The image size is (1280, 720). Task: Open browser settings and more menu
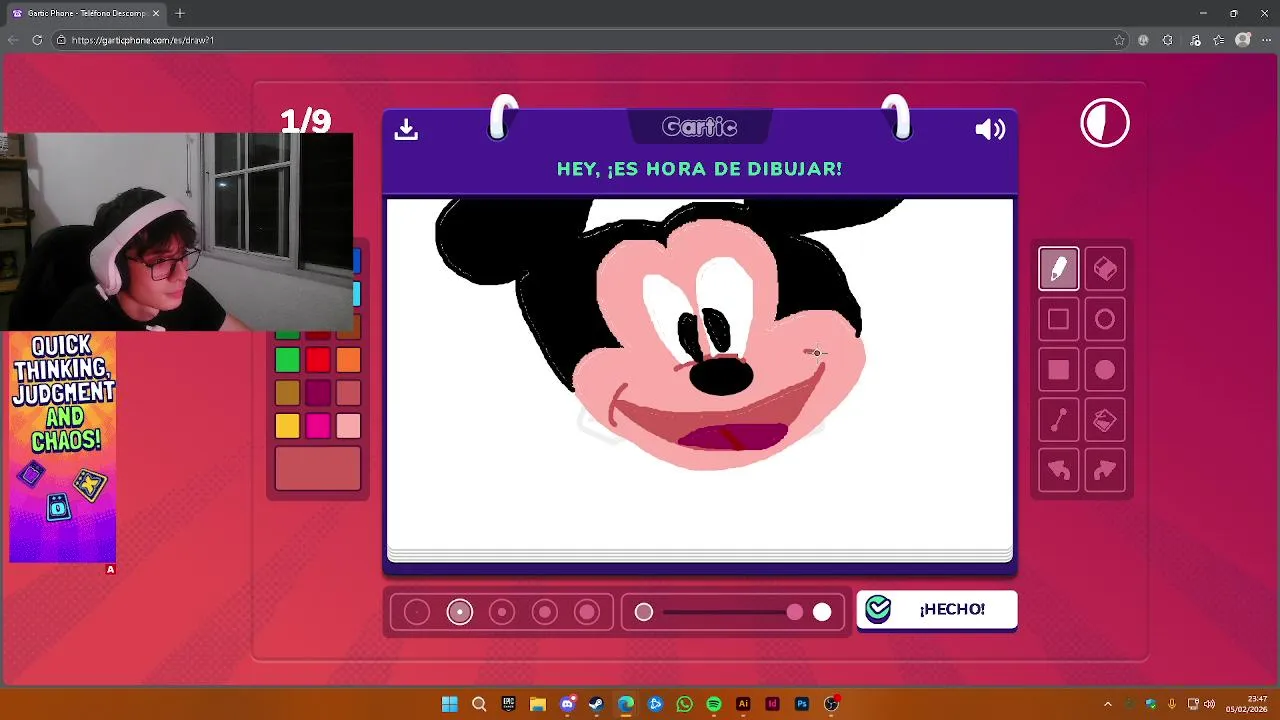tap(1266, 40)
